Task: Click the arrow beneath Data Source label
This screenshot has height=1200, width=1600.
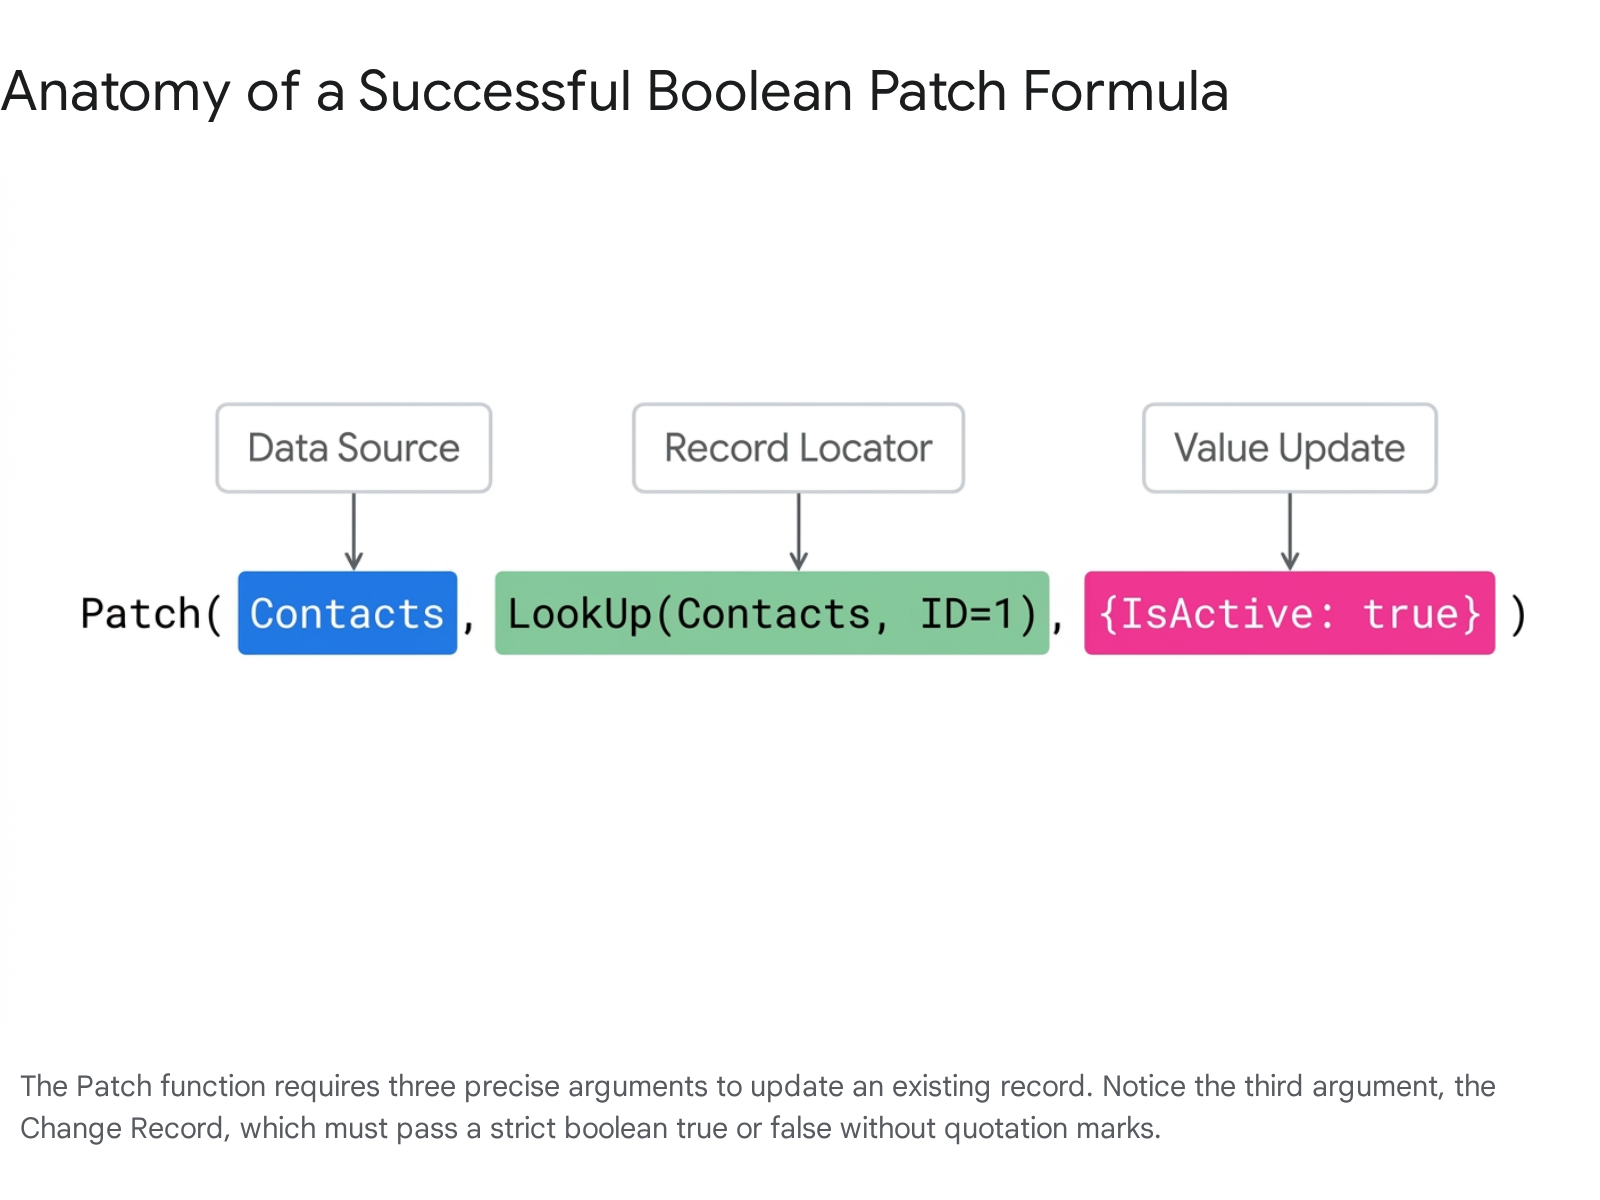Action: tap(354, 531)
